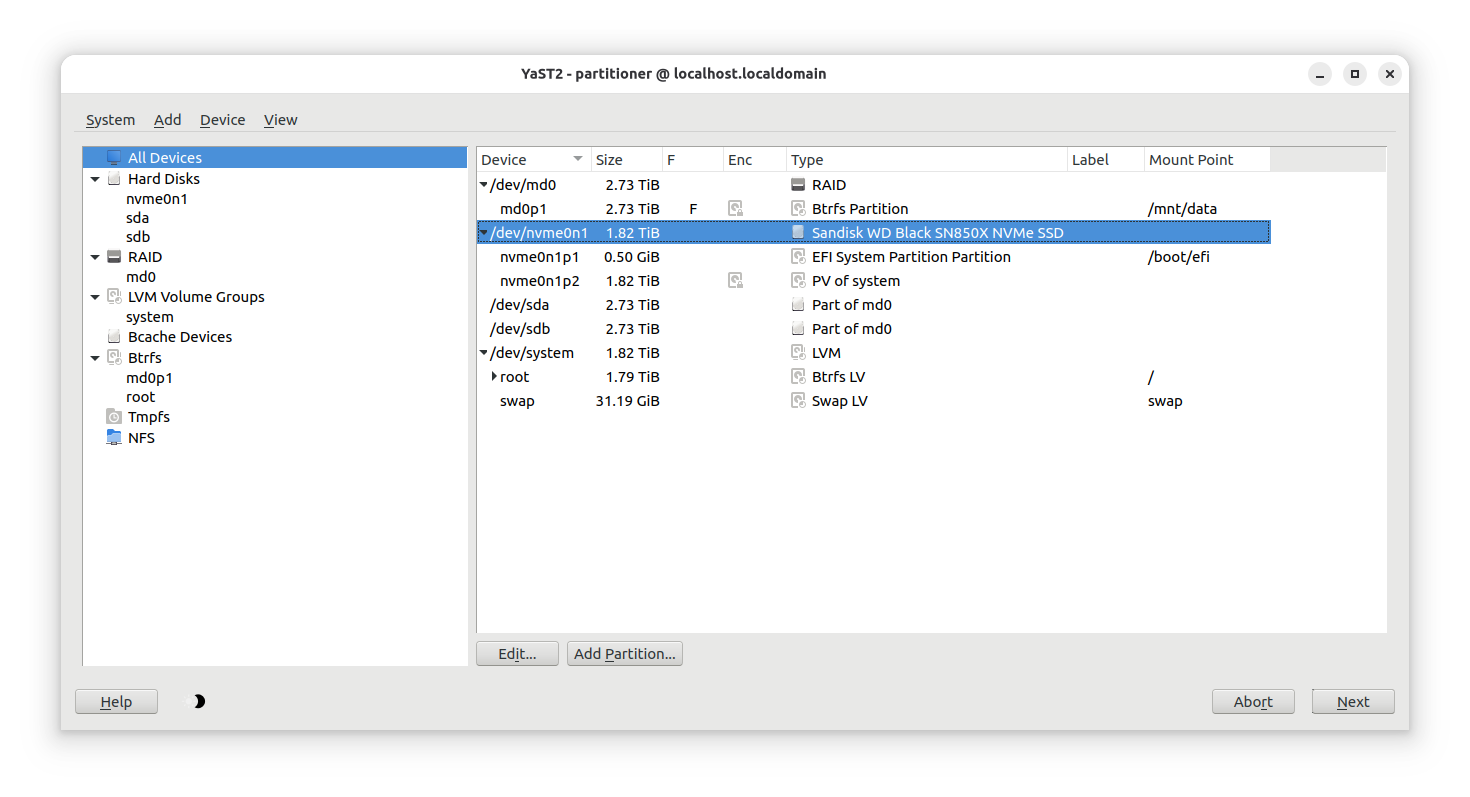1470x797 pixels.
Task: Click the Abort button
Action: tap(1253, 702)
